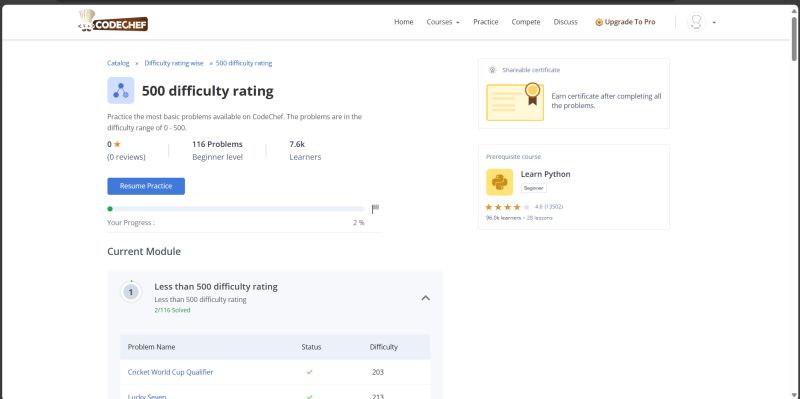Click the Resume Practice button
Viewport: 800px width, 399px height.
tap(146, 186)
